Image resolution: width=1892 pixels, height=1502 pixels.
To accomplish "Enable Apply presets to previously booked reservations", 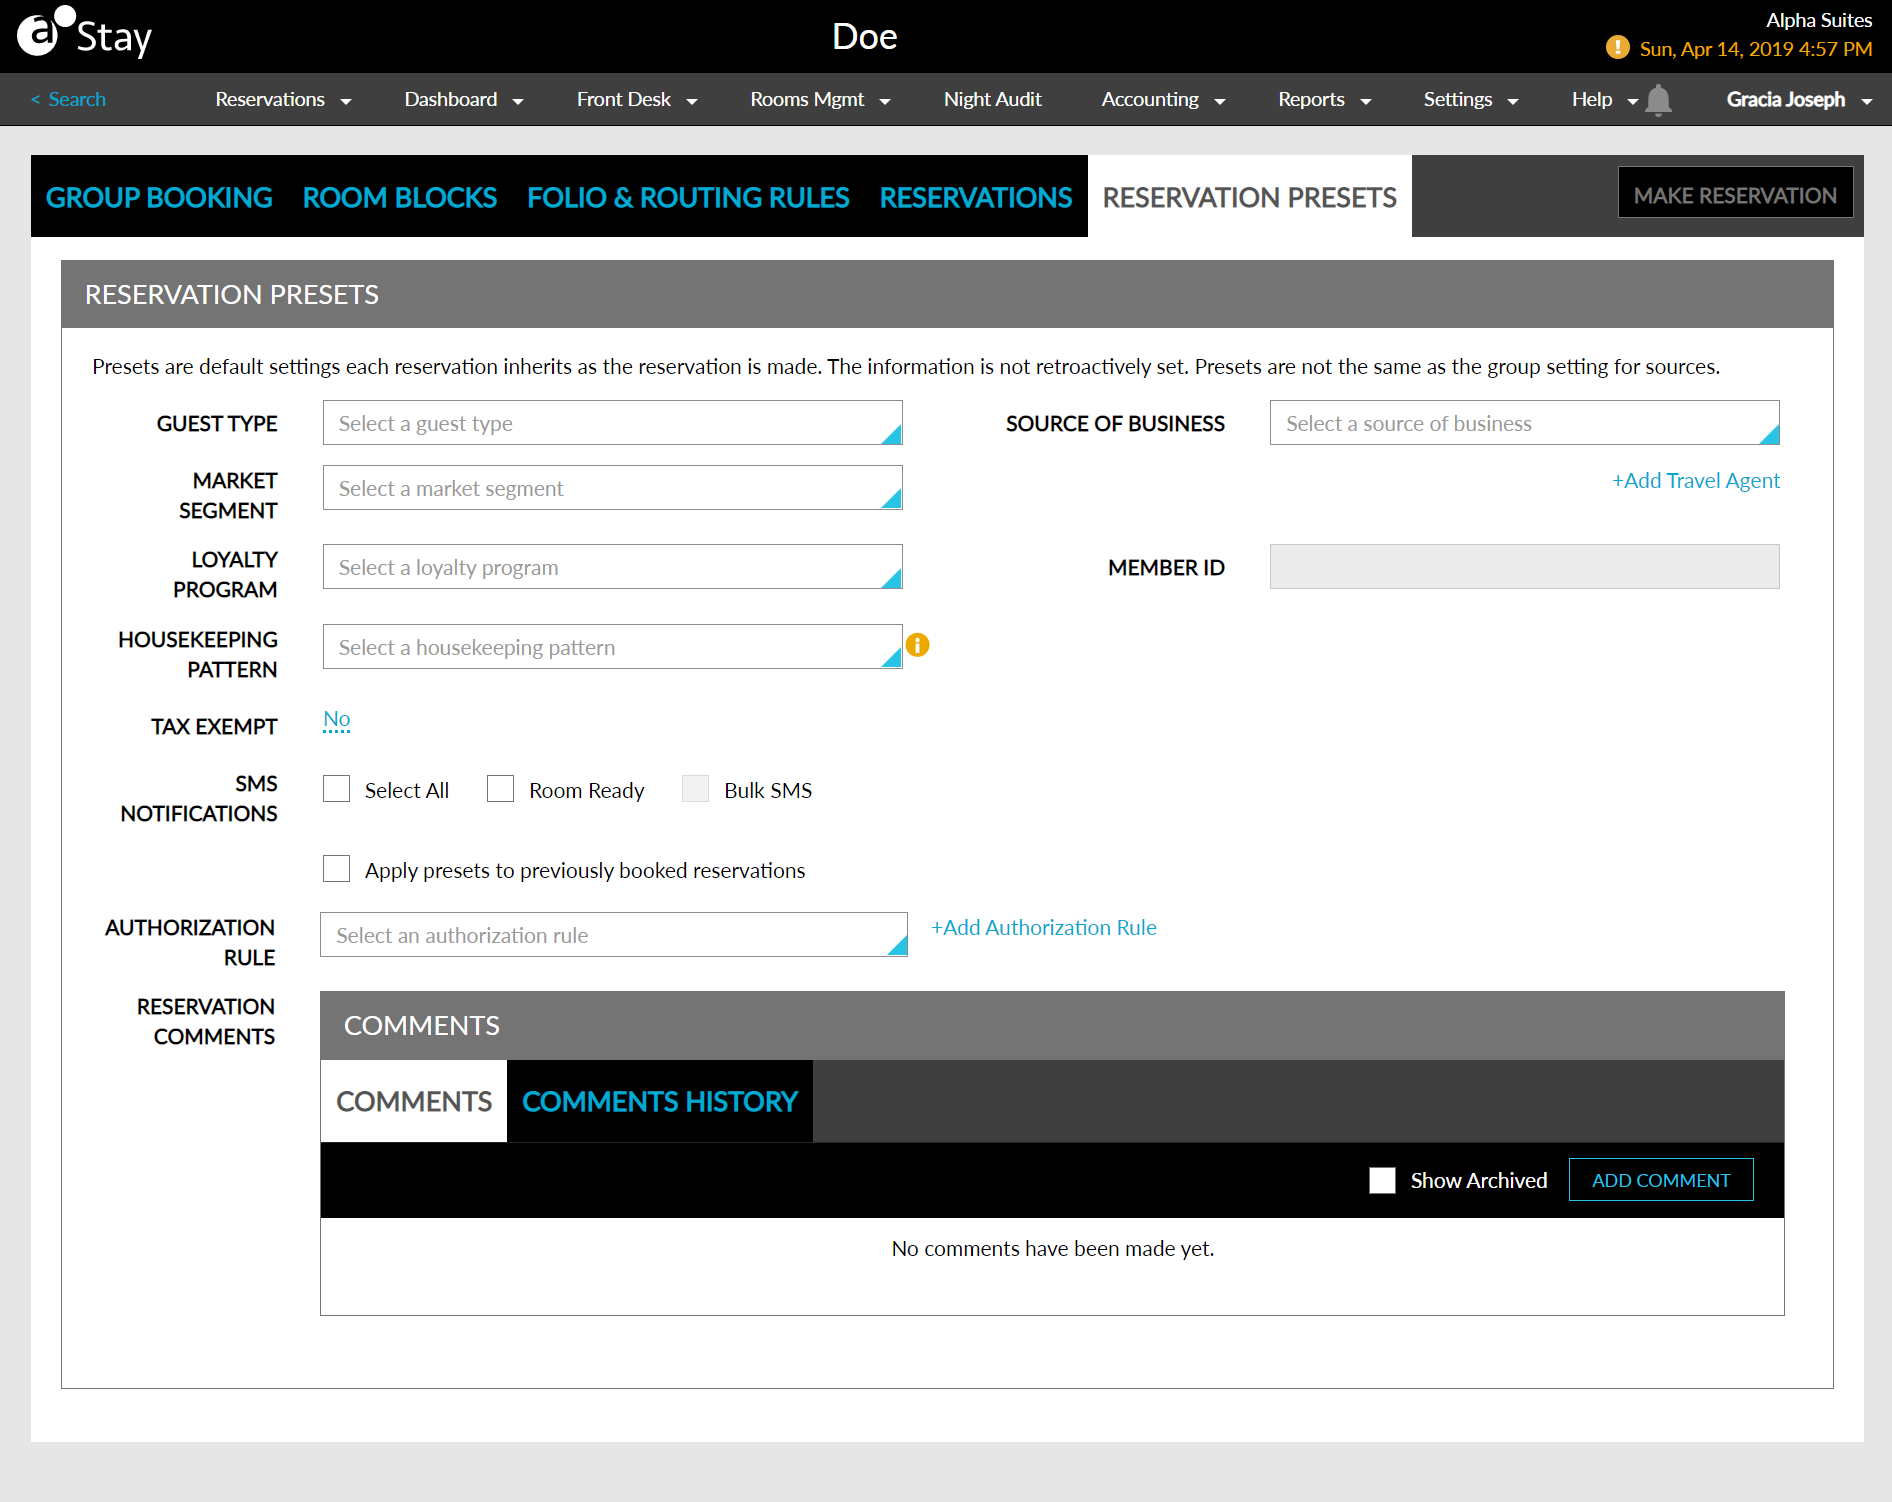I will (x=336, y=868).
